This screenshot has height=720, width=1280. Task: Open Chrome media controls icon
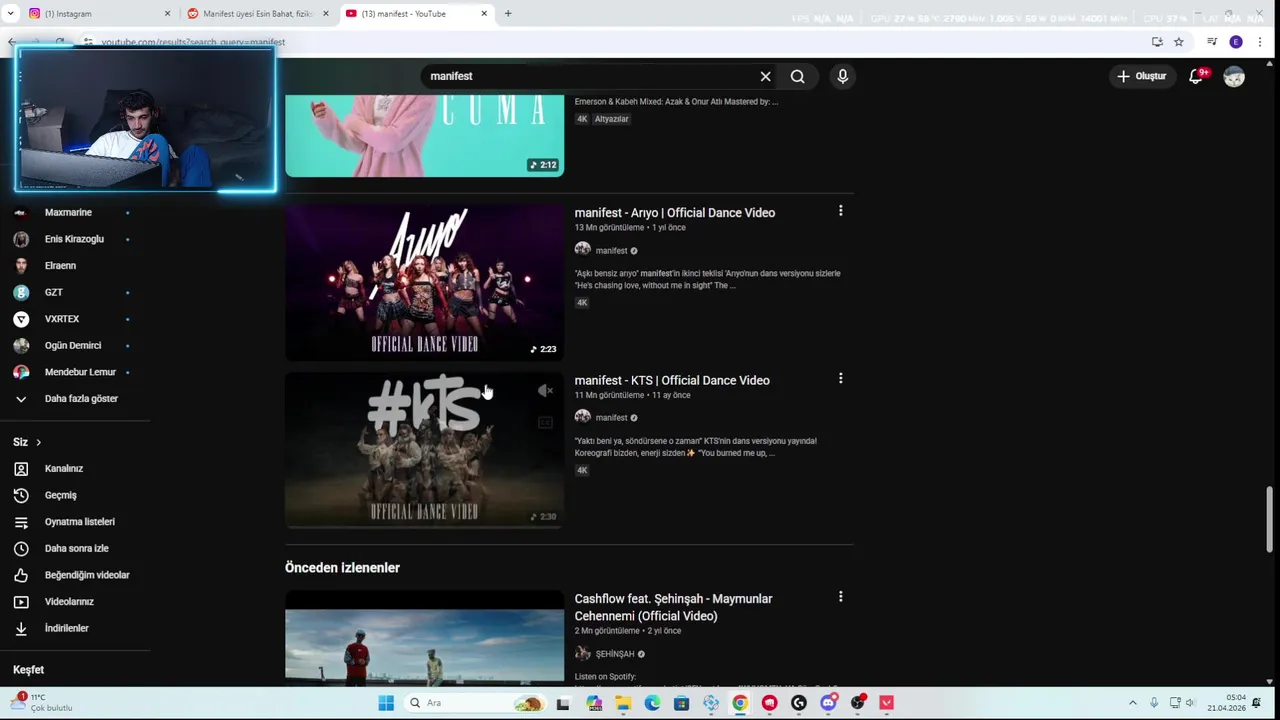click(1212, 42)
